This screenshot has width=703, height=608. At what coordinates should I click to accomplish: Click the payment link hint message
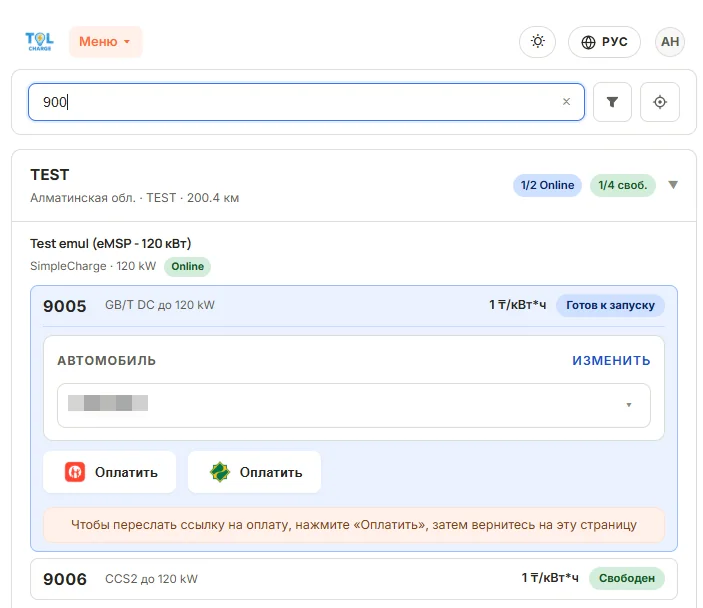point(354,525)
